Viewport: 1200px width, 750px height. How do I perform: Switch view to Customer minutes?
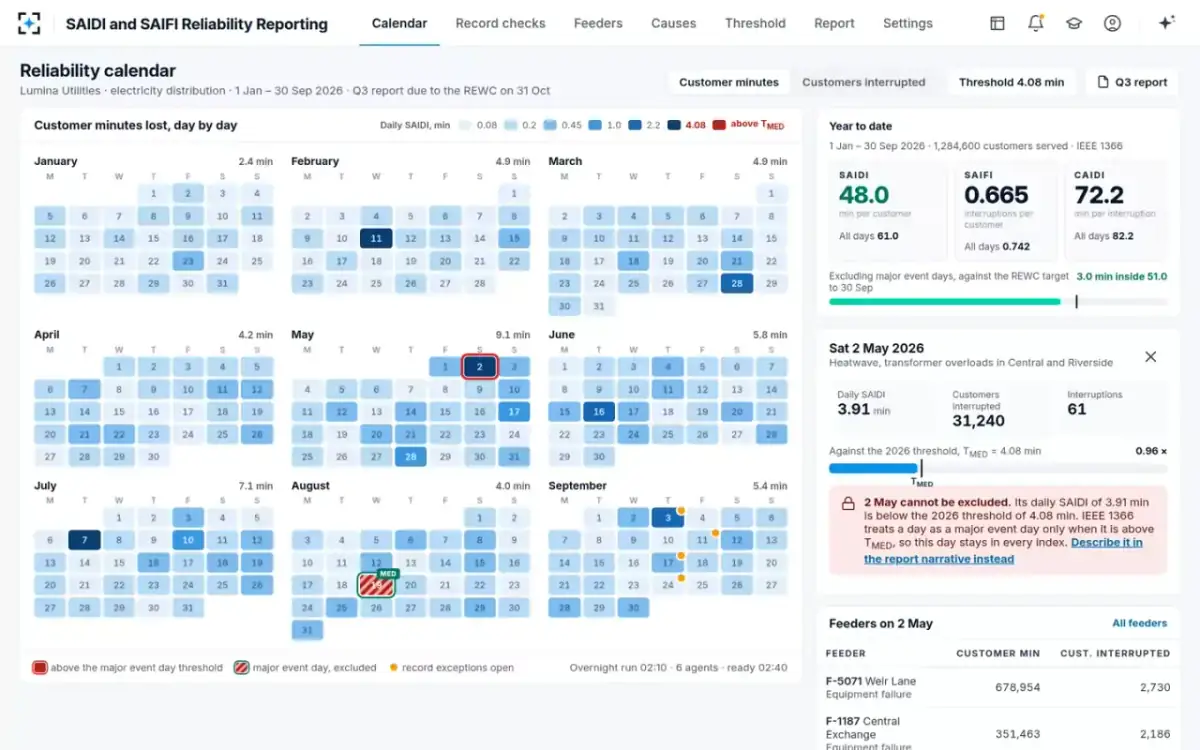(x=729, y=82)
